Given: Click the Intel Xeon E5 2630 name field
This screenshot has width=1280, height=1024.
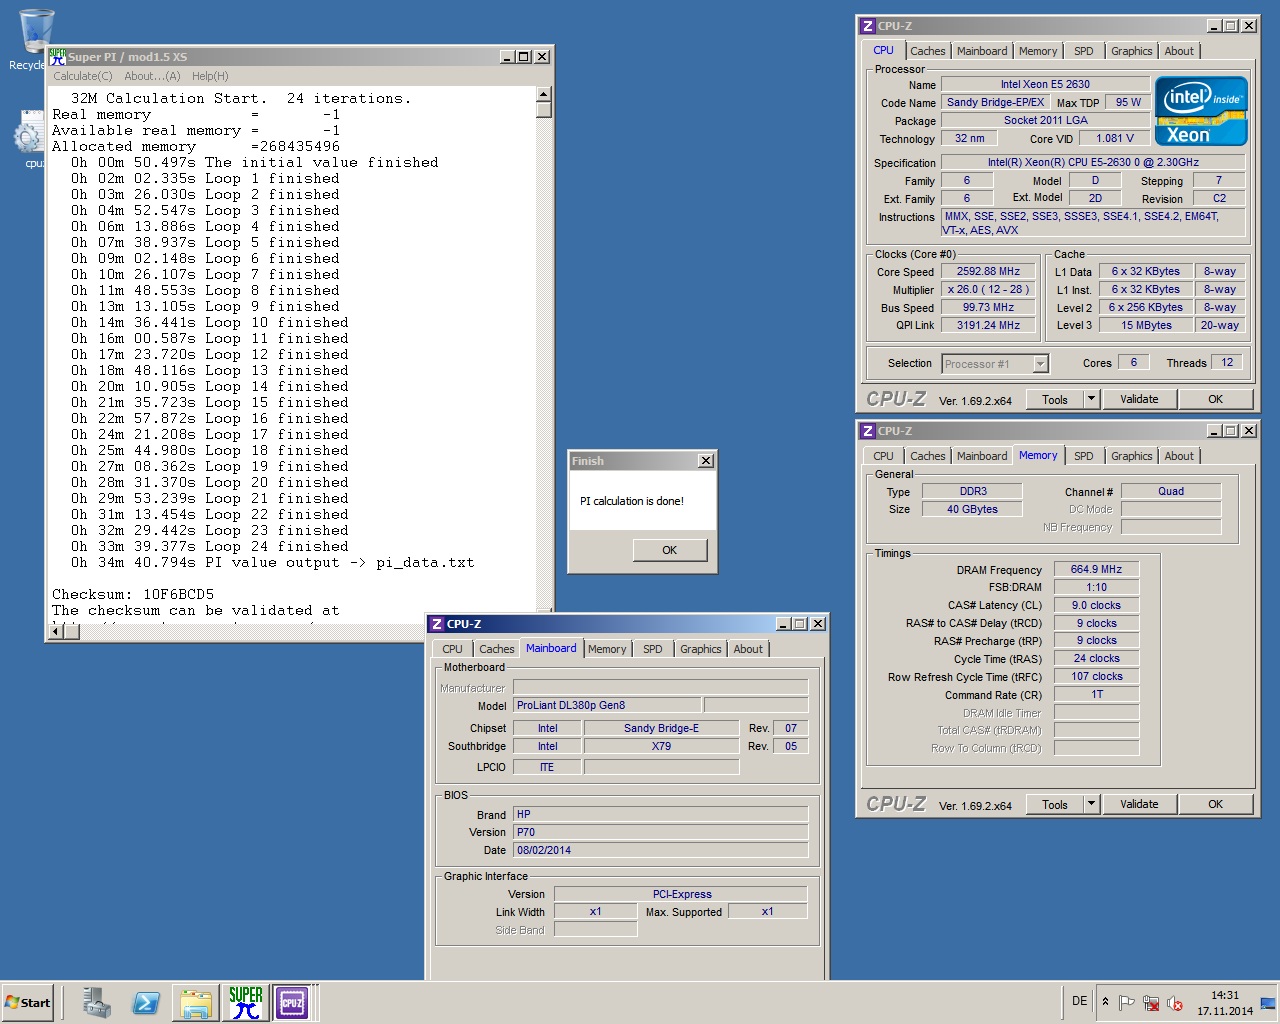Looking at the screenshot, I should click(x=1045, y=84).
